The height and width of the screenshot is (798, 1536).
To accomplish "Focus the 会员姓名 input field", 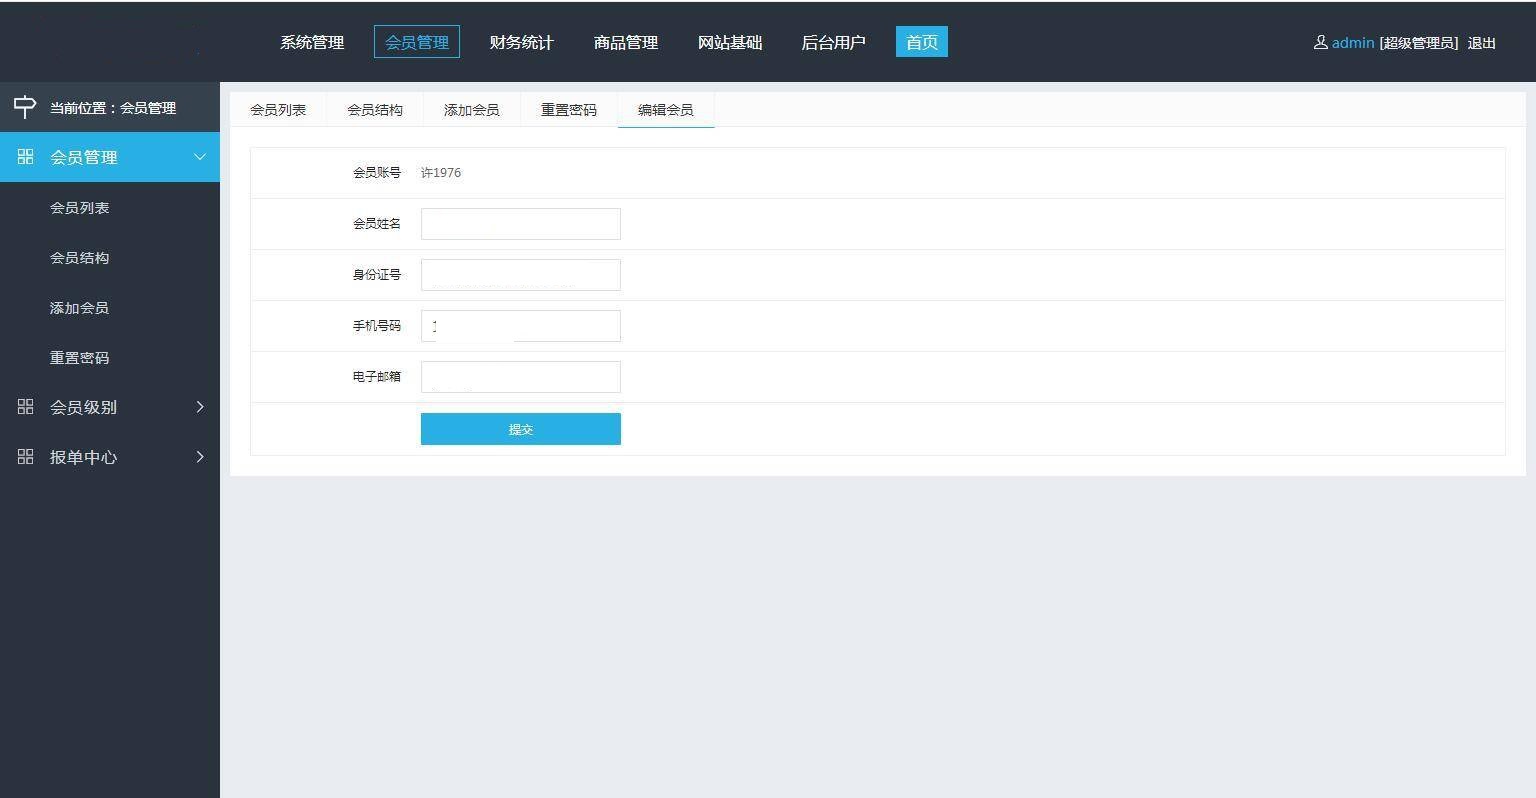I will click(520, 224).
